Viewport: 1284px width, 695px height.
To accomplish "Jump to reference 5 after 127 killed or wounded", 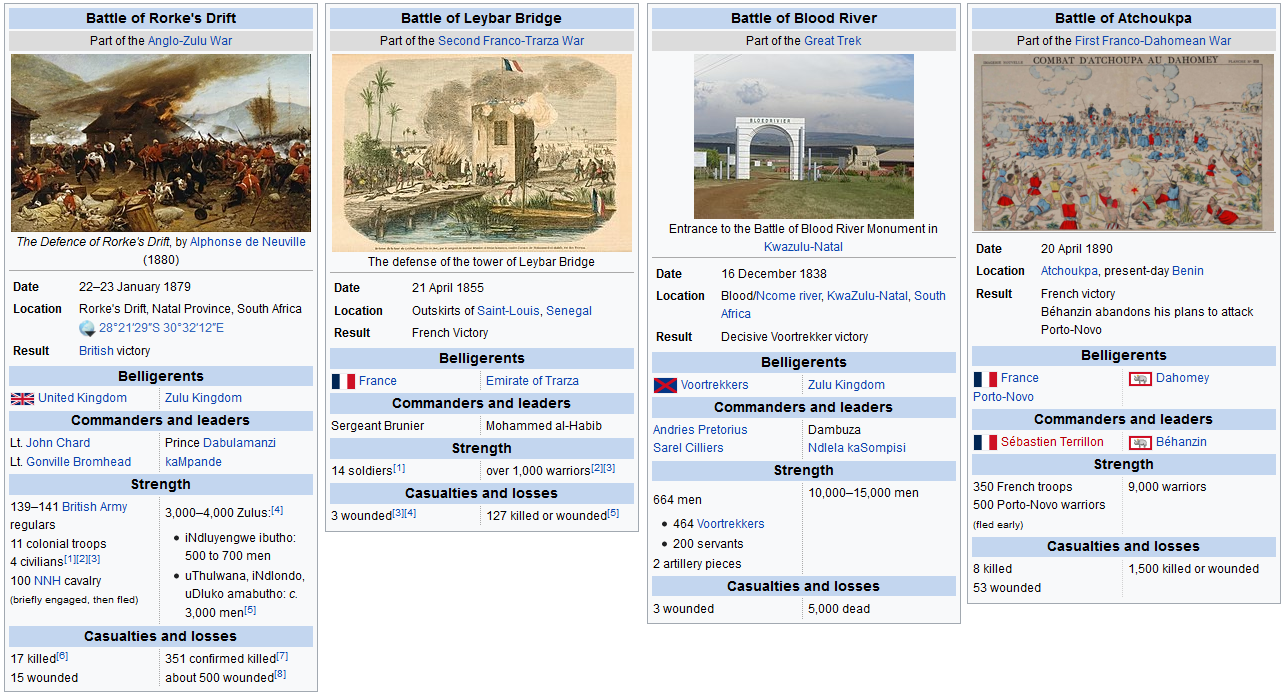I will pos(614,513).
